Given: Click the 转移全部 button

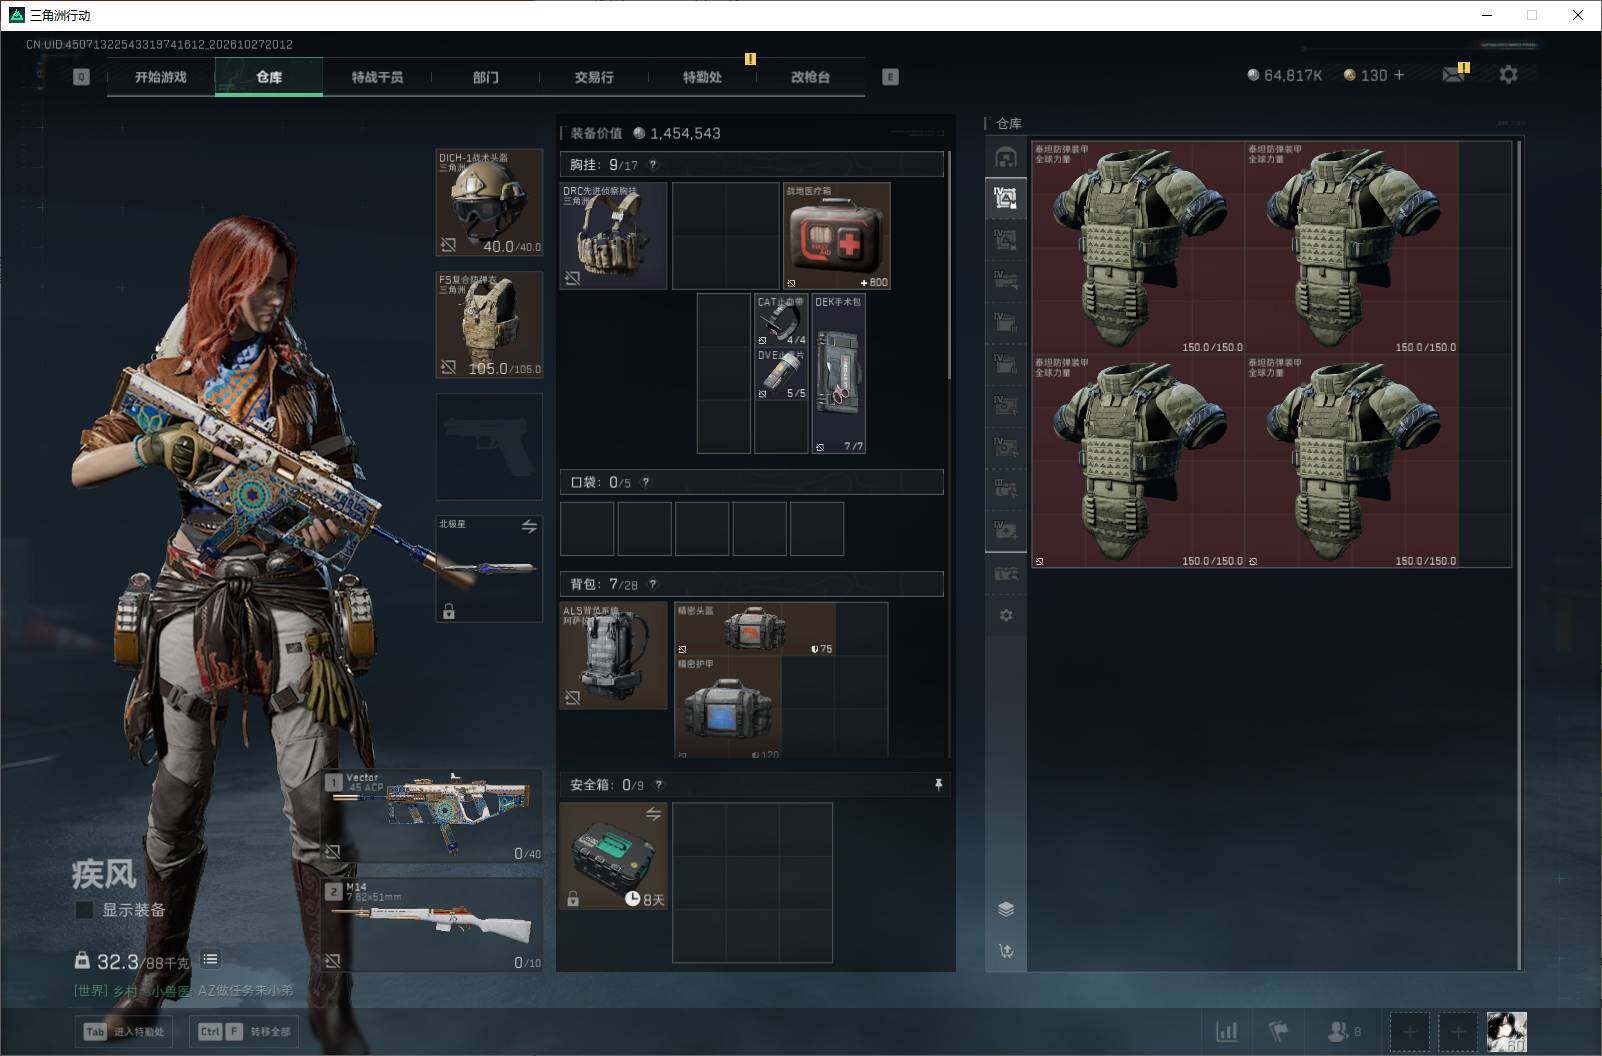Looking at the screenshot, I should pyautogui.click(x=245, y=1032).
